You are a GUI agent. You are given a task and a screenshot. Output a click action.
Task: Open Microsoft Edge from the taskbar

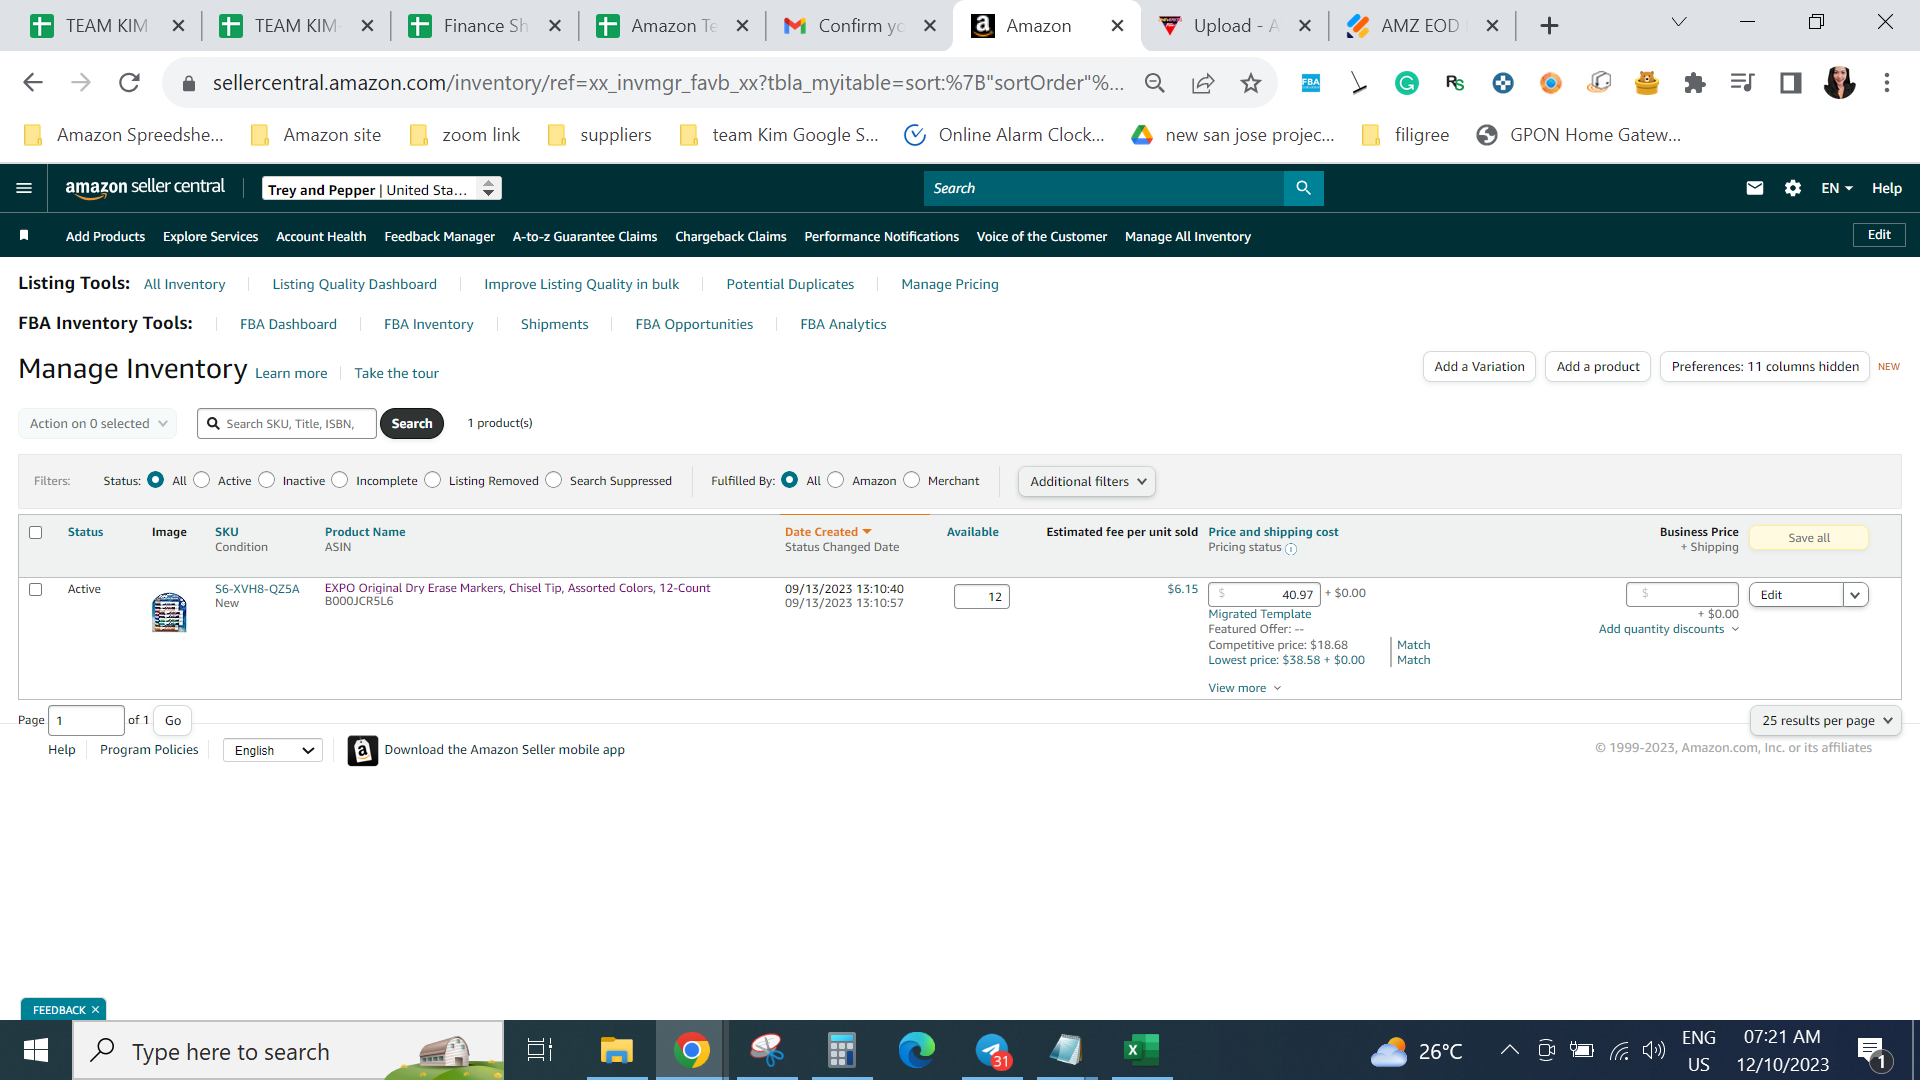click(x=916, y=1051)
